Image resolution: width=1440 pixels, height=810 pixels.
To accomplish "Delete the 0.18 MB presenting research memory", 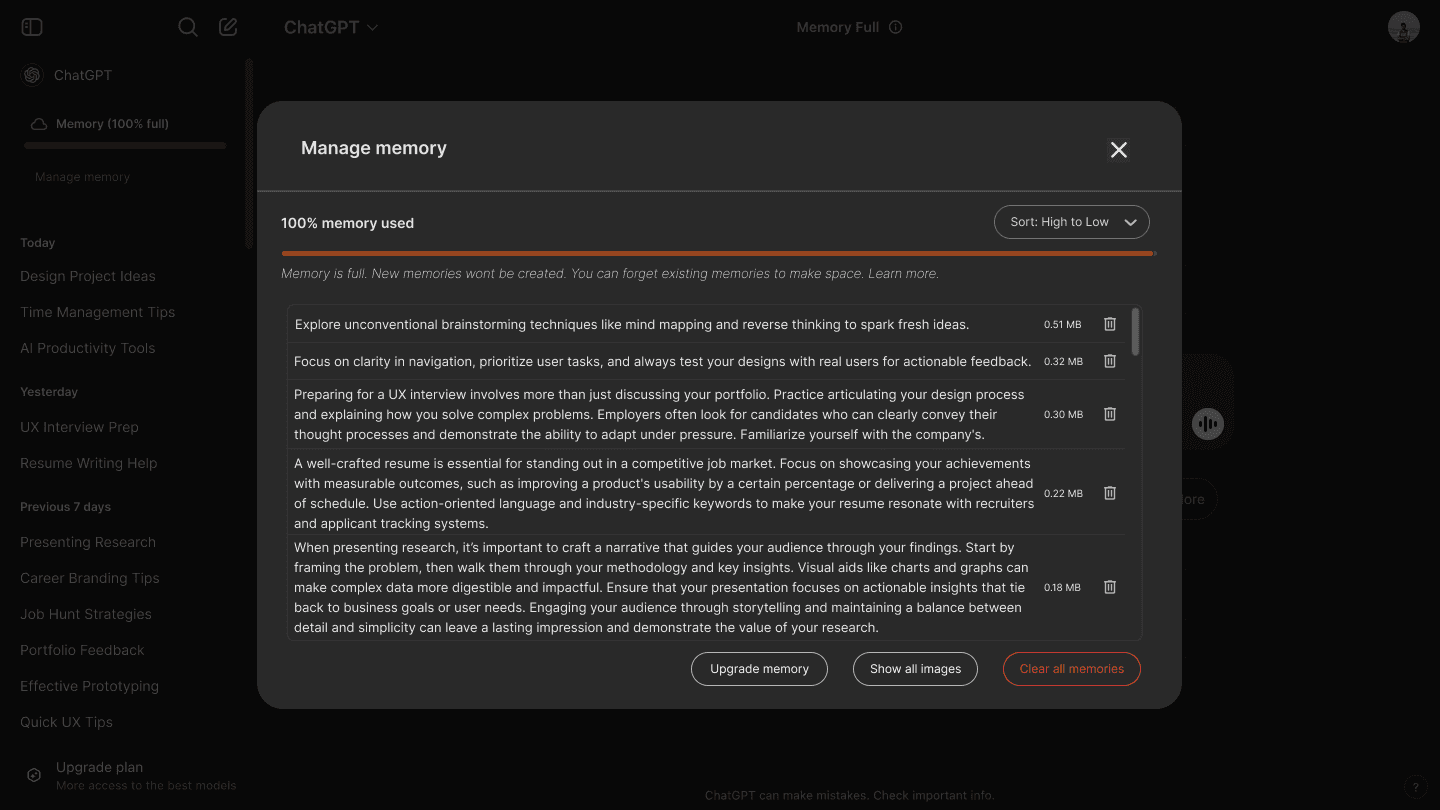I will click(x=1110, y=587).
